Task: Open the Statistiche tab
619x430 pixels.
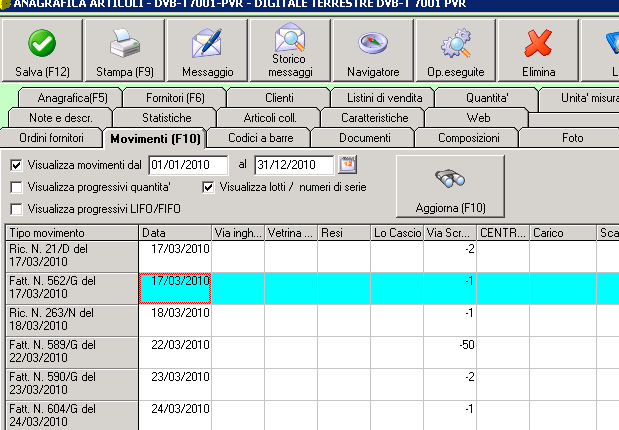Action: (166, 118)
